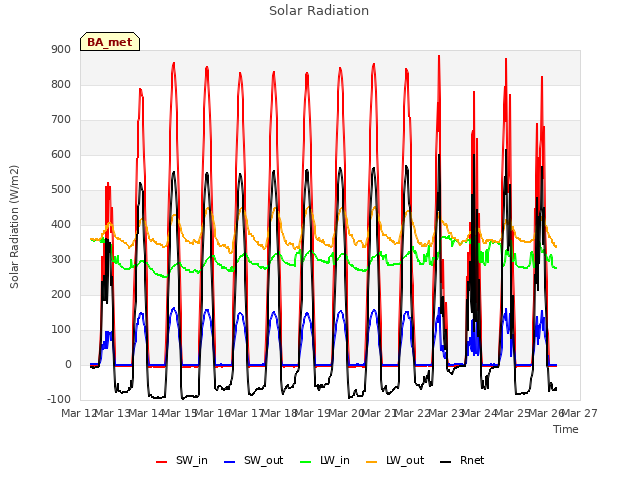Click the 900 y-axis tick label

[x=61, y=49]
